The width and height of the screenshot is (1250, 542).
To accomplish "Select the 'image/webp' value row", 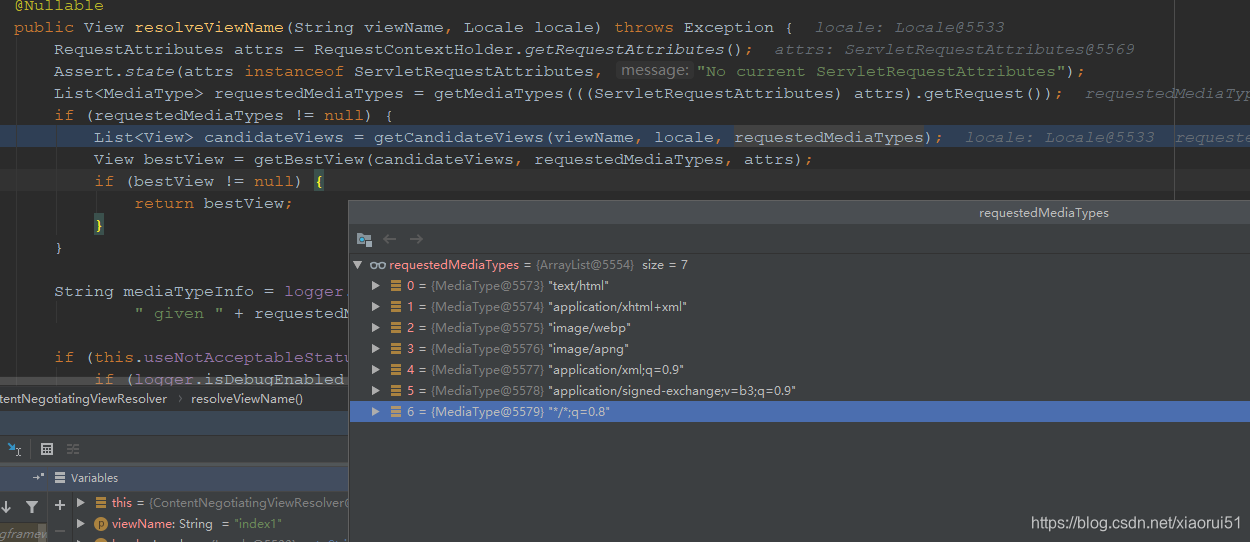I will pos(800,328).
